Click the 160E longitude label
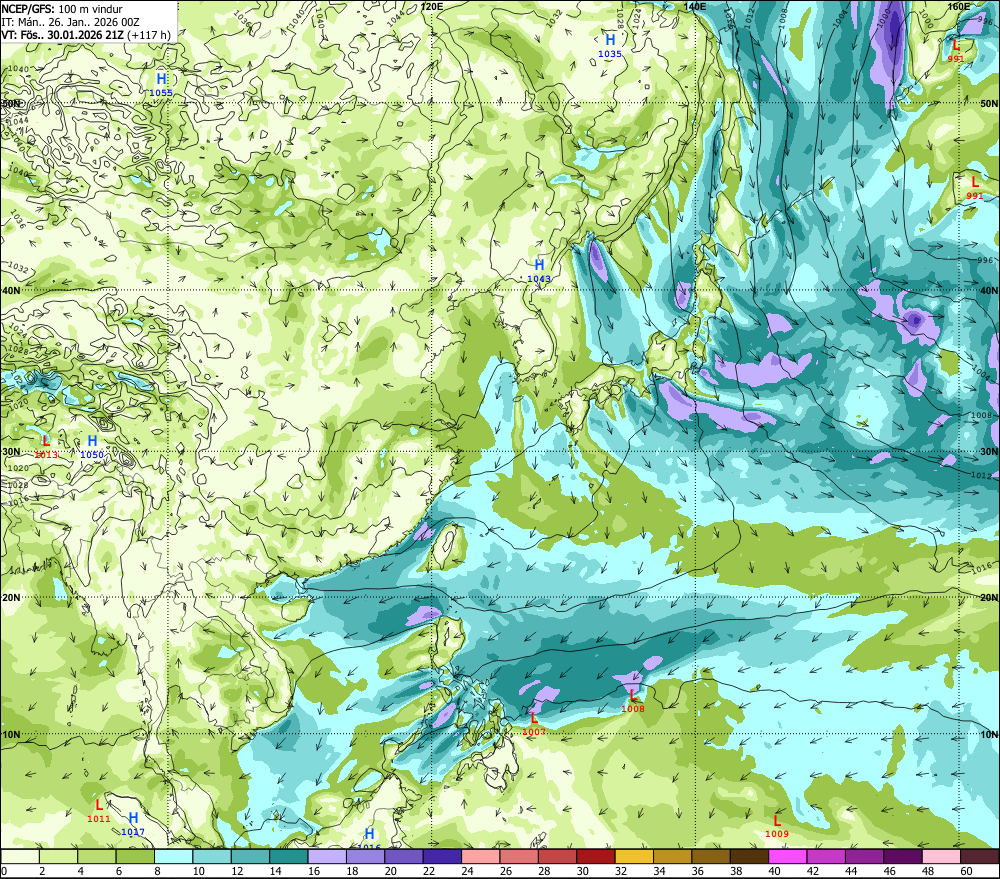Image resolution: width=1000 pixels, height=879 pixels. [959, 6]
